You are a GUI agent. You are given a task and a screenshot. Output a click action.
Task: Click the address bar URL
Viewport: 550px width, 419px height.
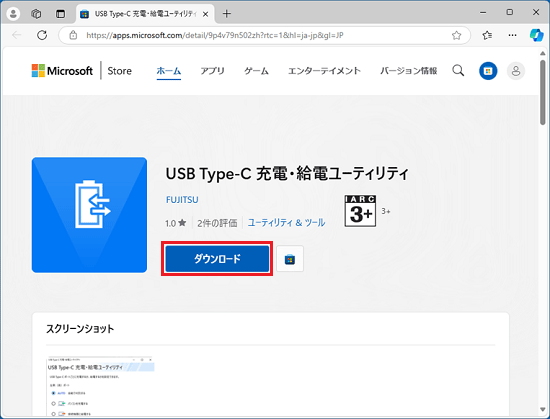[215, 35]
